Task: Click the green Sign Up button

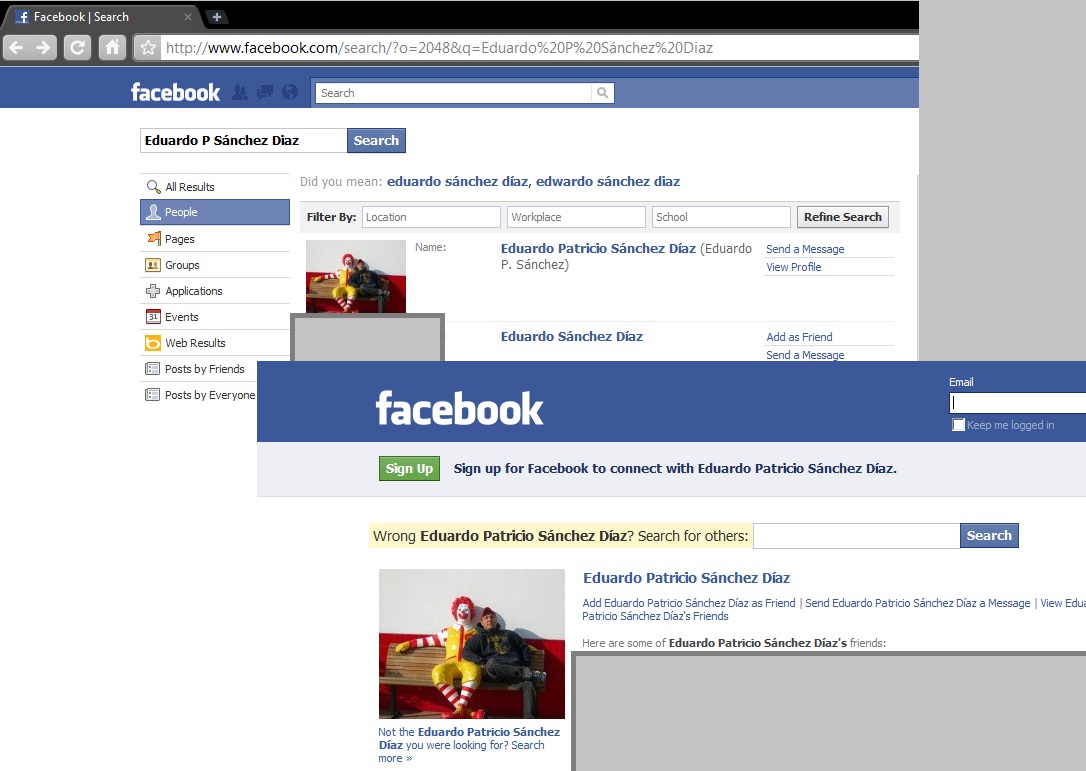Action: 409,468
